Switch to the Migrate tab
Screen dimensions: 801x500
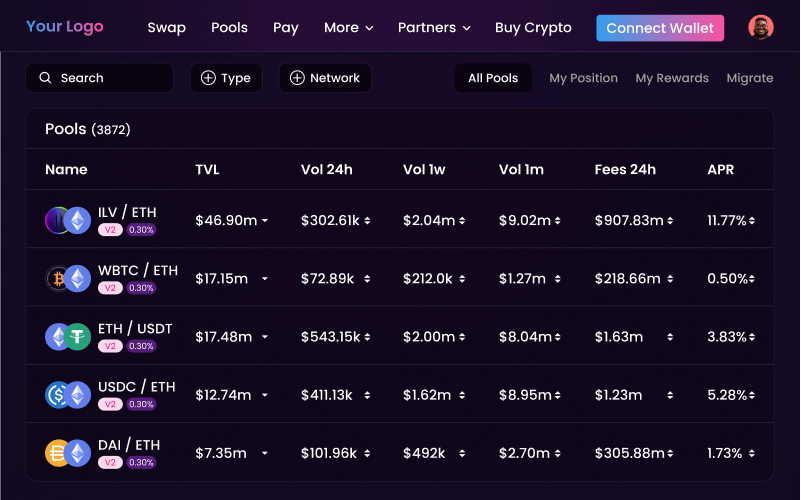point(750,78)
